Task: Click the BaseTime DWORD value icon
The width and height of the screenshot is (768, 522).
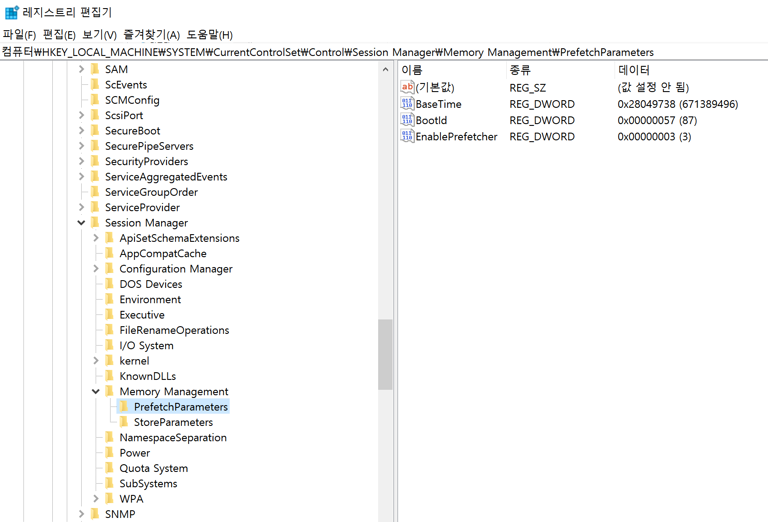Action: (x=407, y=104)
